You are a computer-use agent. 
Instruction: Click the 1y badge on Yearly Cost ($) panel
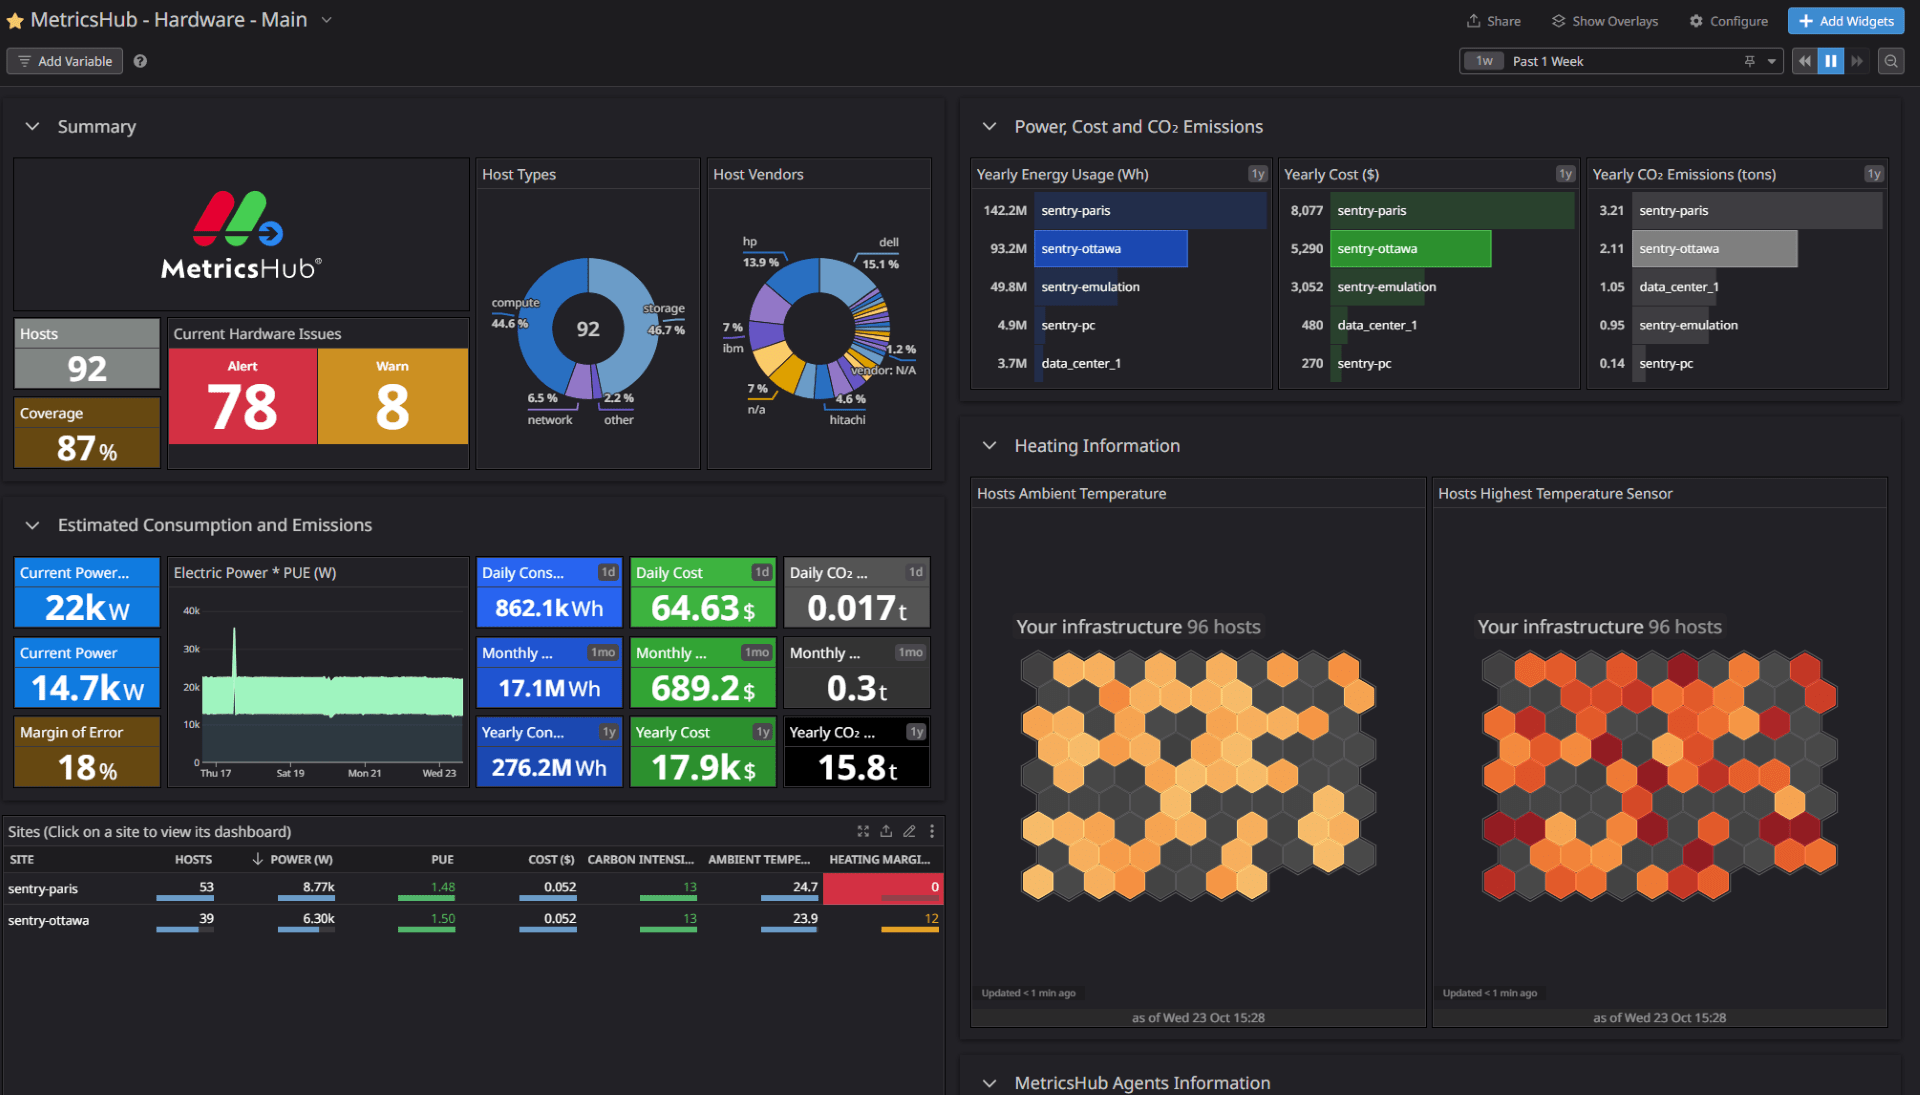pyautogui.click(x=1565, y=174)
